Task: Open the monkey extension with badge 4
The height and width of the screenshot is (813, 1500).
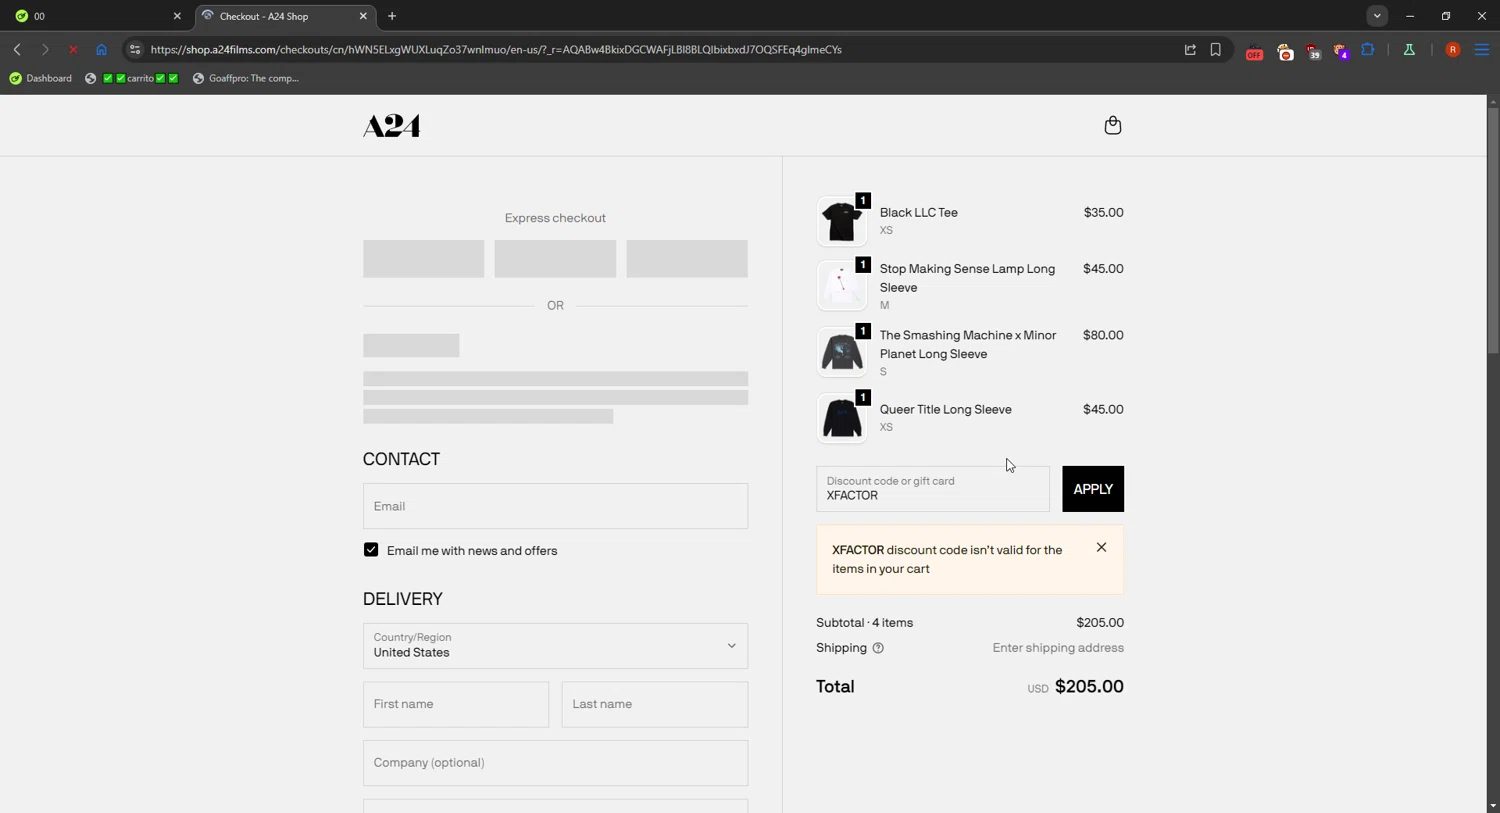Action: tap(1341, 51)
